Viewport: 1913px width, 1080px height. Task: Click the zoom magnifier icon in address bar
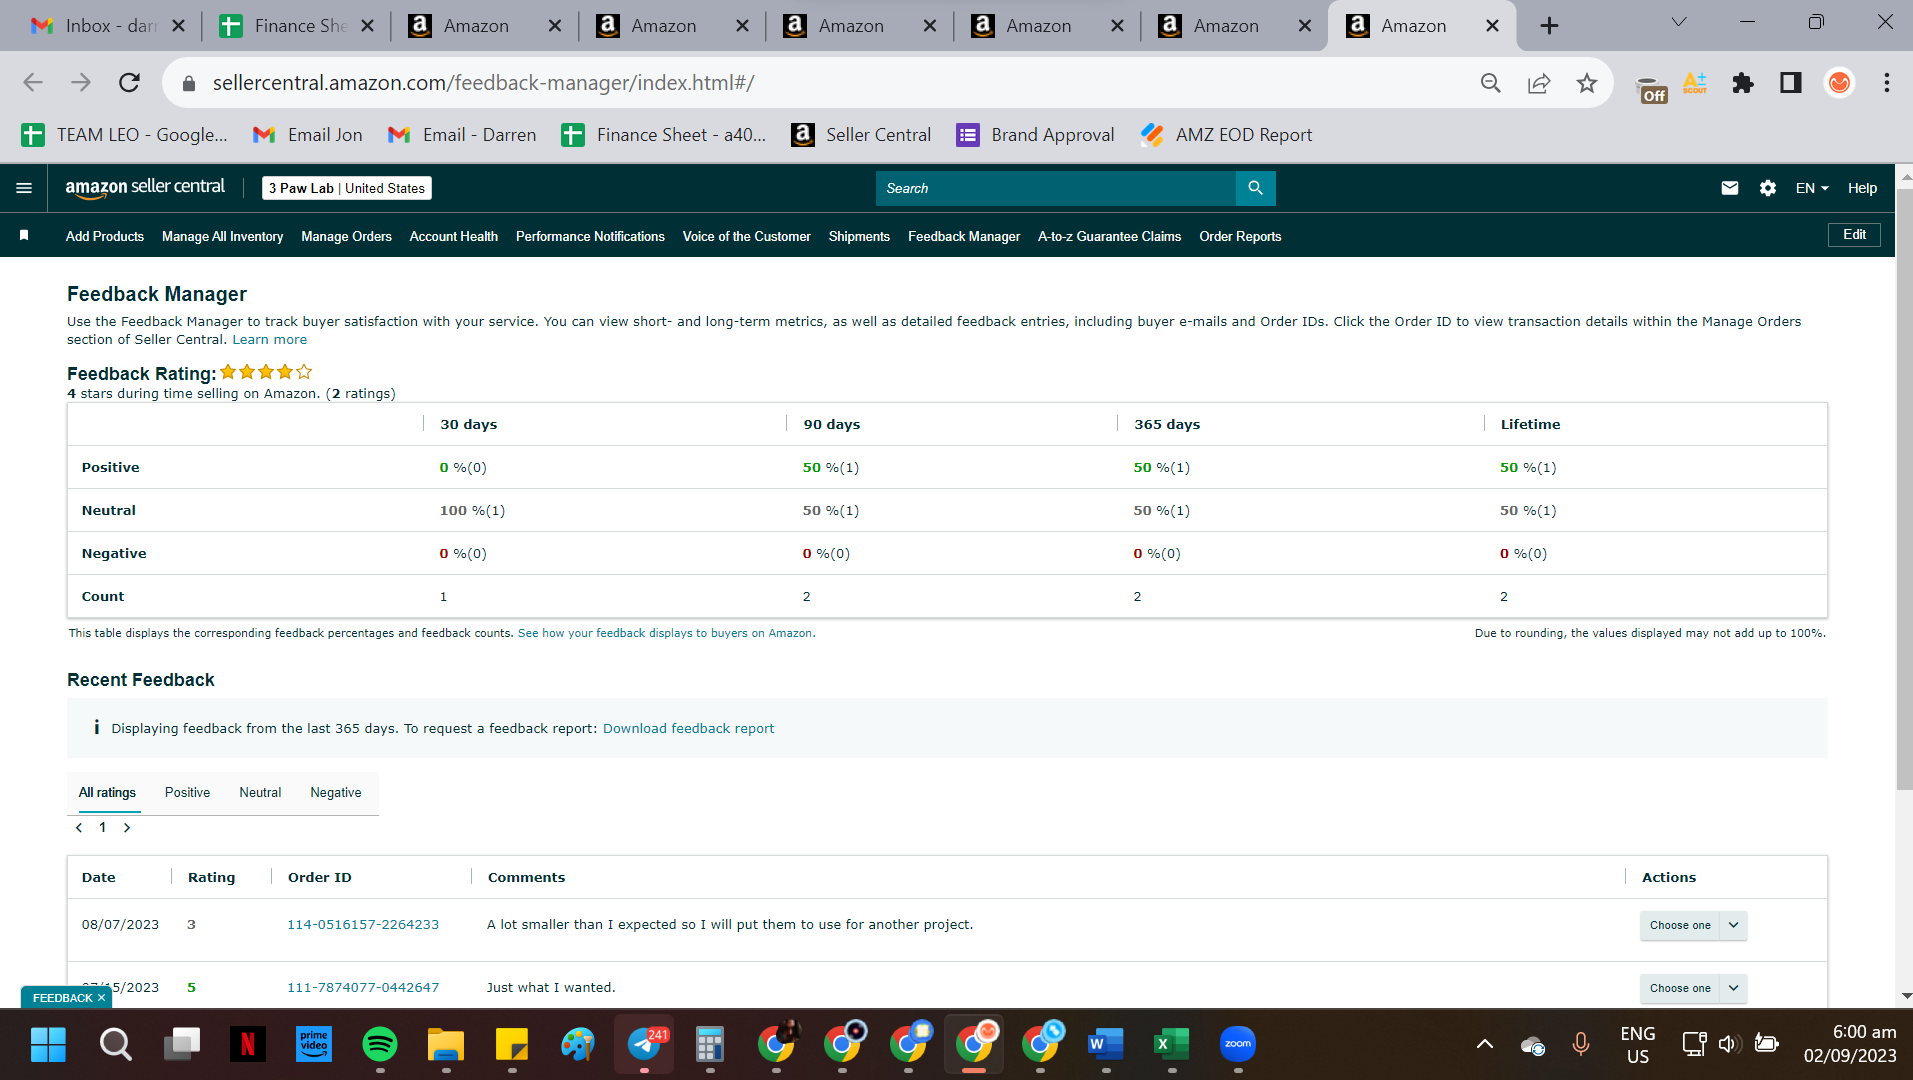coord(1491,83)
